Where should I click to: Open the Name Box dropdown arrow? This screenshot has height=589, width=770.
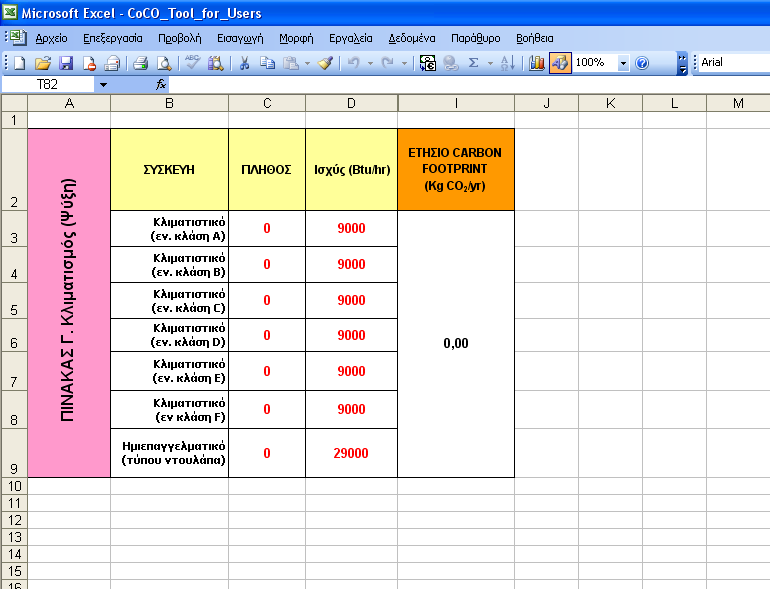[103, 84]
